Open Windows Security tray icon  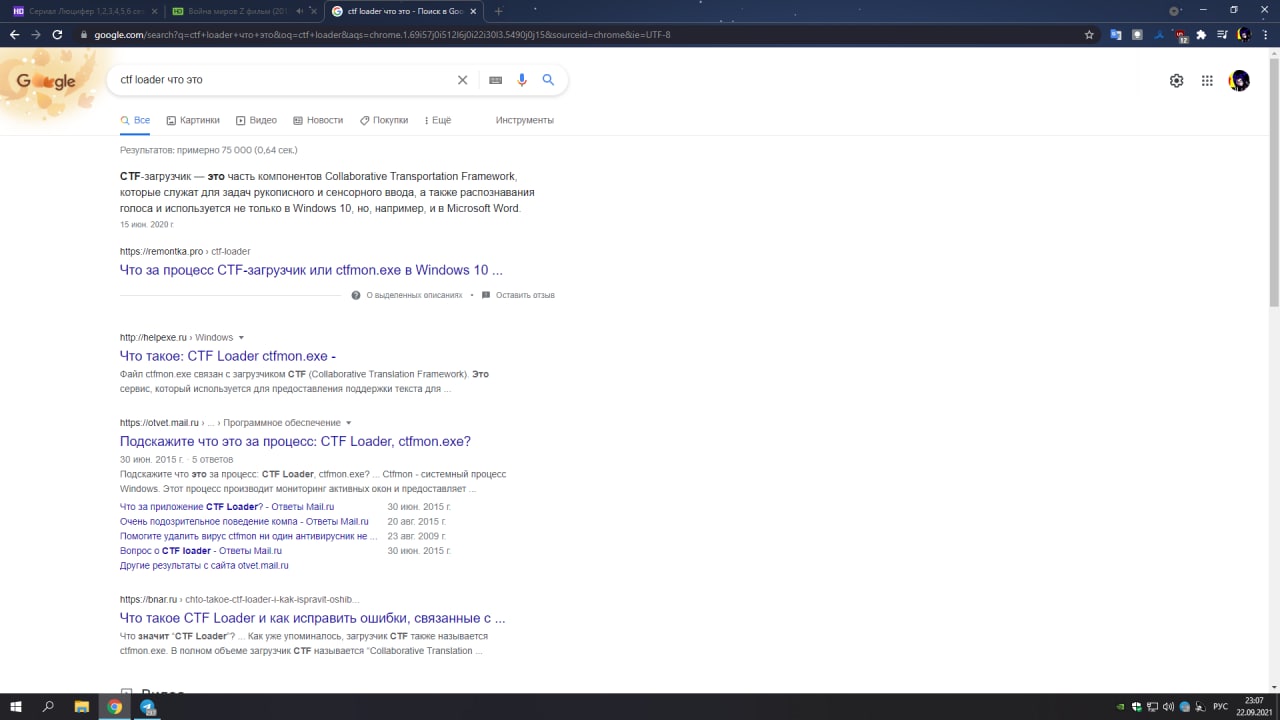click(1136, 707)
